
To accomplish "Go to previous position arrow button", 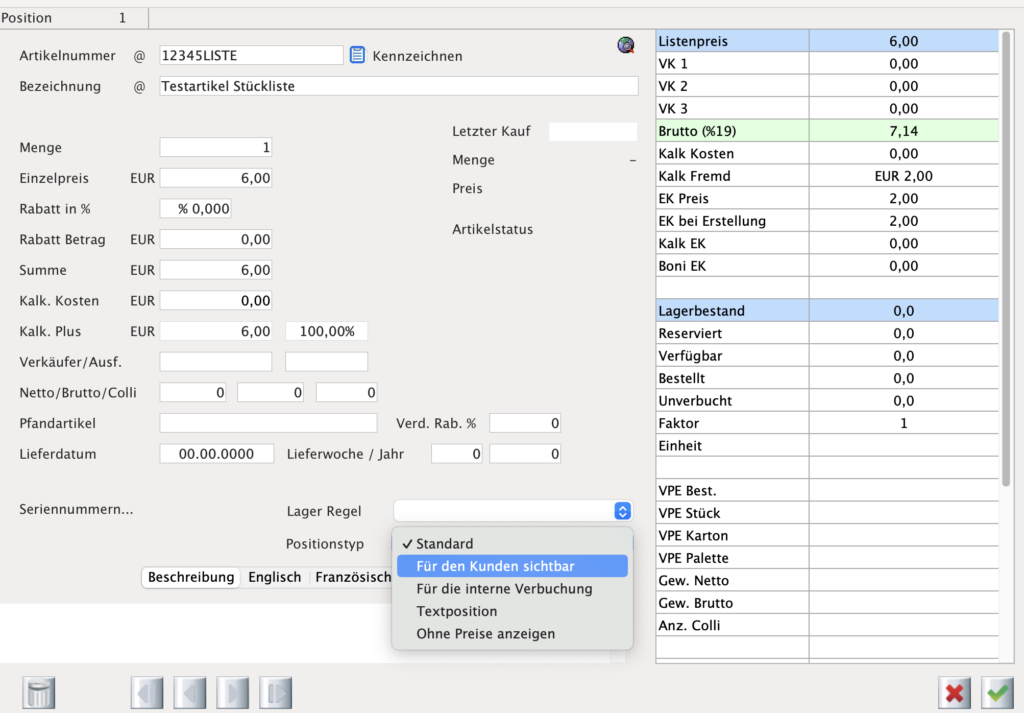I will tap(190, 693).
